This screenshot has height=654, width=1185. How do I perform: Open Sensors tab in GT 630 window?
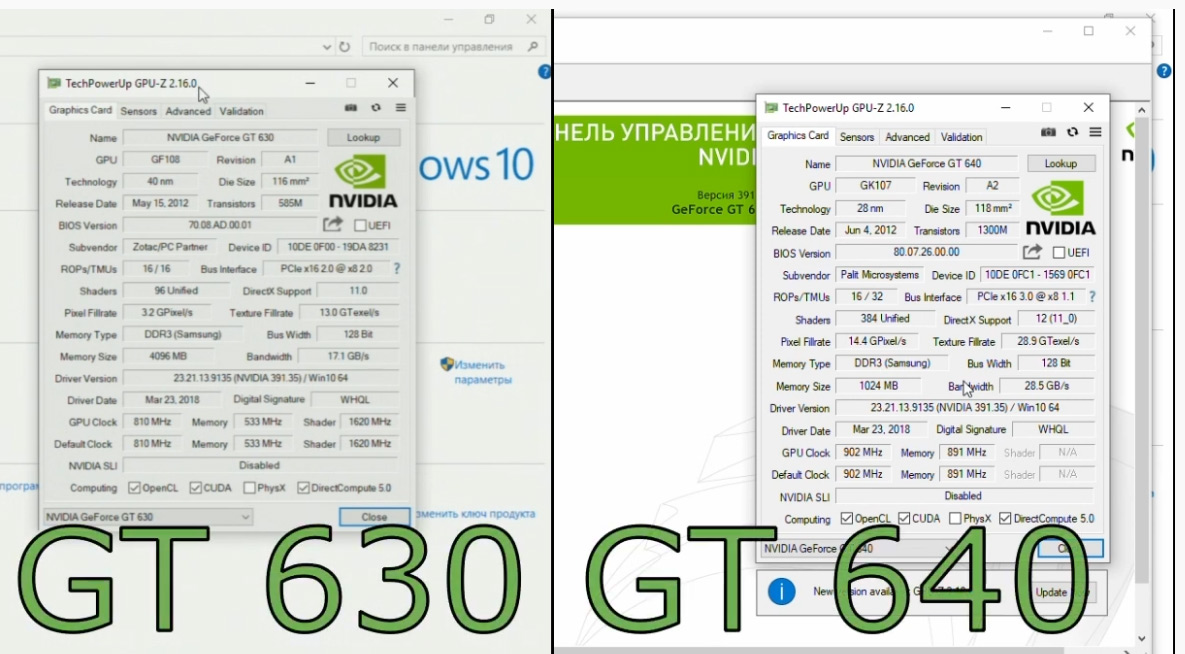coord(138,111)
